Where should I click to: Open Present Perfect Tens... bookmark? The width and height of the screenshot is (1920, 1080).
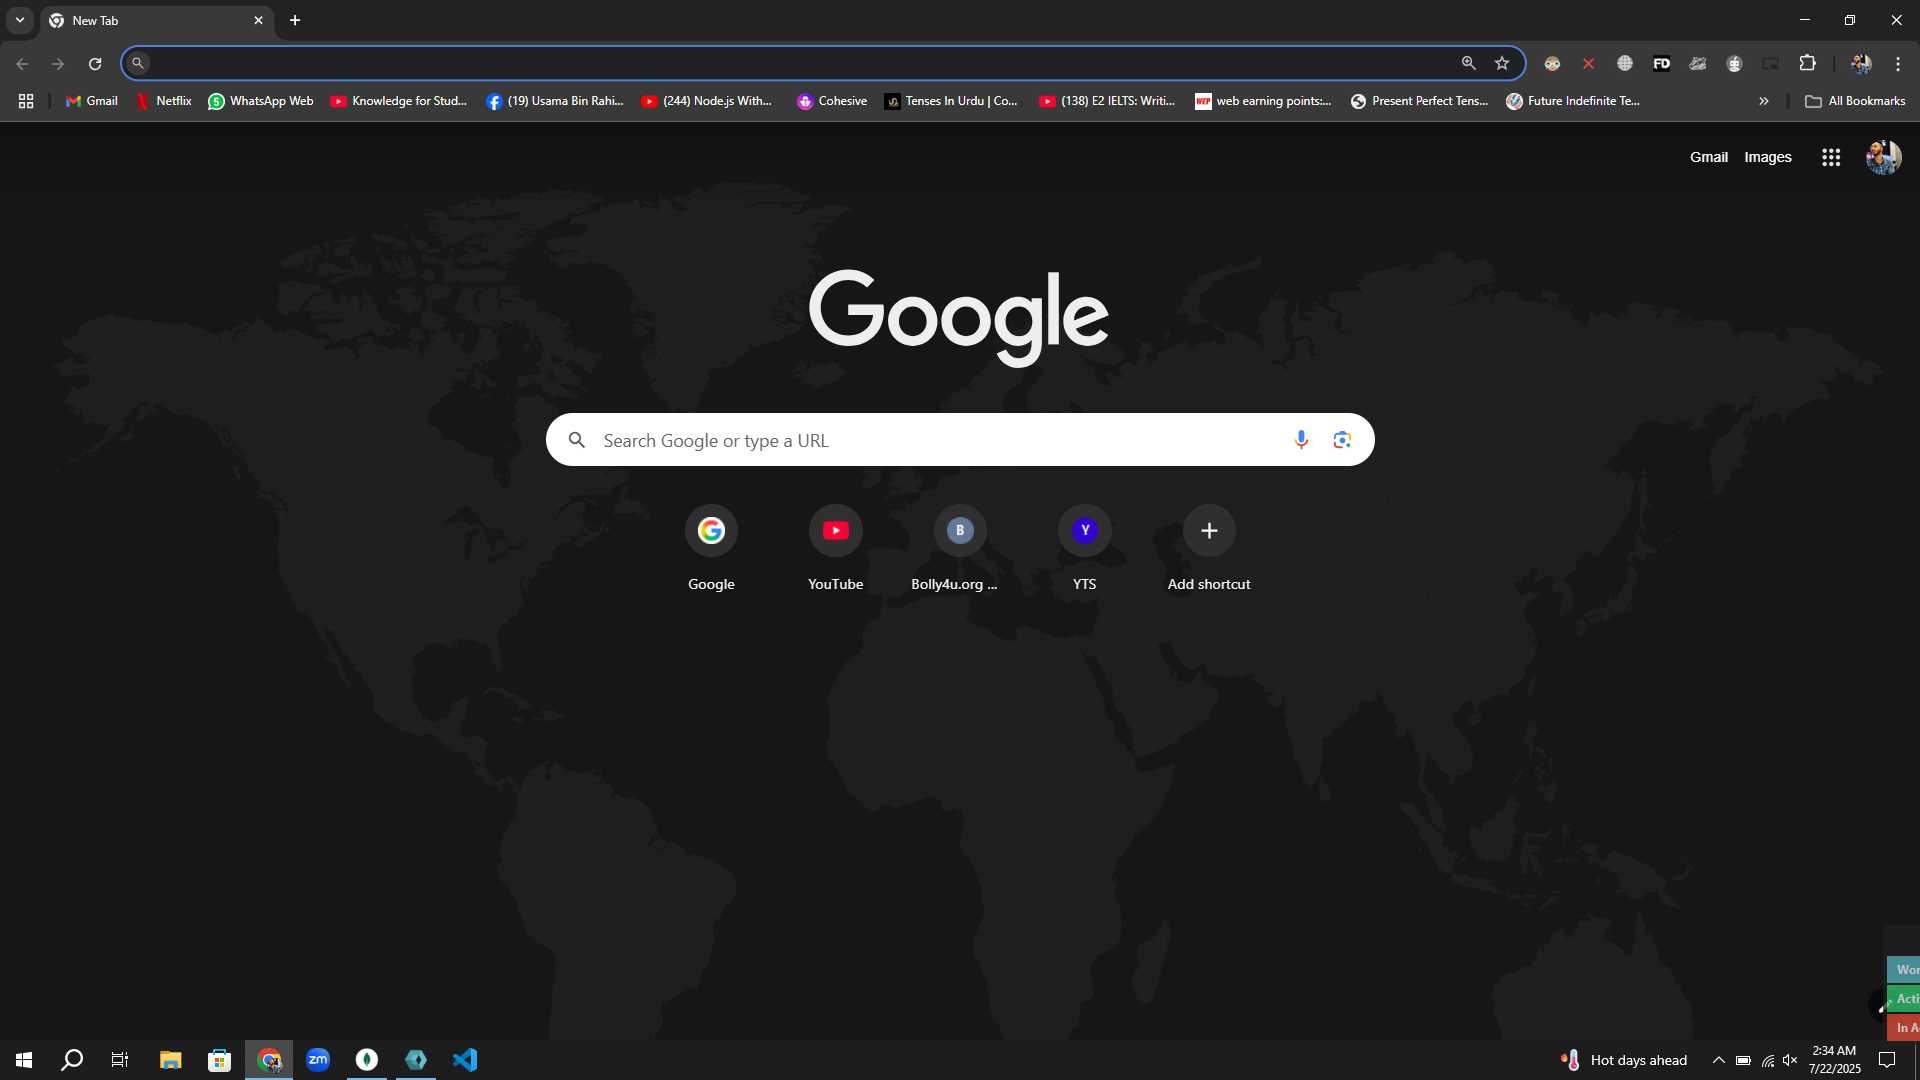pos(1420,101)
